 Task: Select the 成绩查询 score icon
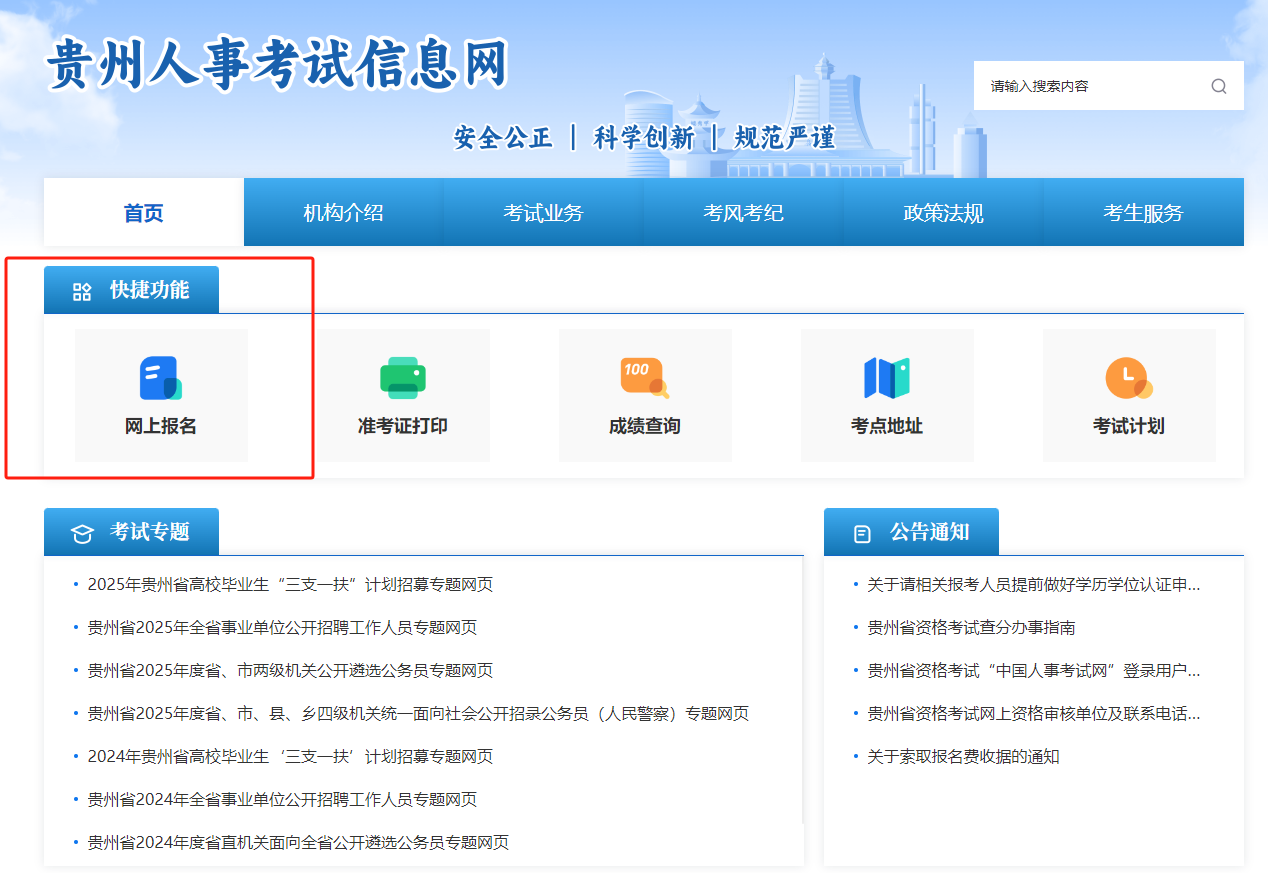click(x=644, y=378)
